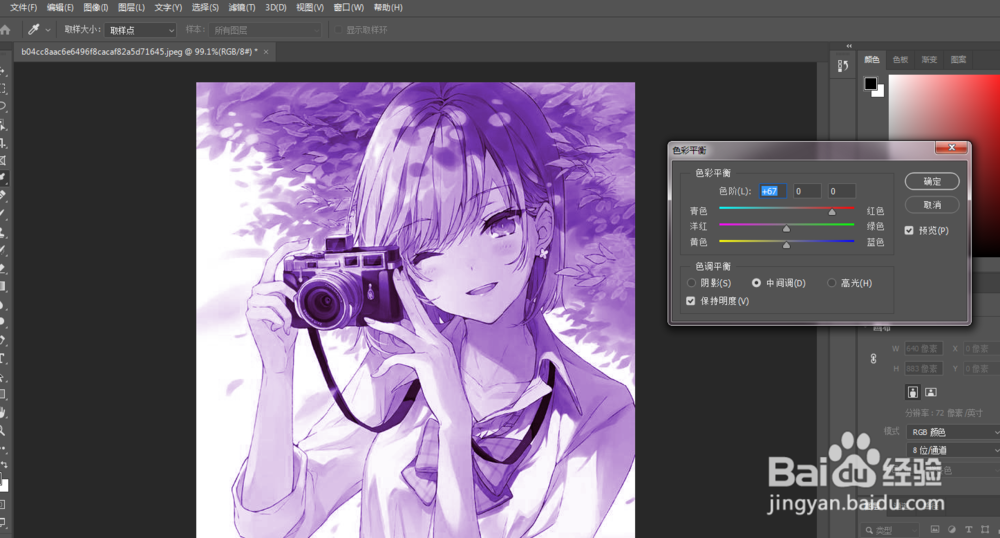Click the 黄色–蓝色 slider handle
This screenshot has width=1000, height=538.
[786, 245]
